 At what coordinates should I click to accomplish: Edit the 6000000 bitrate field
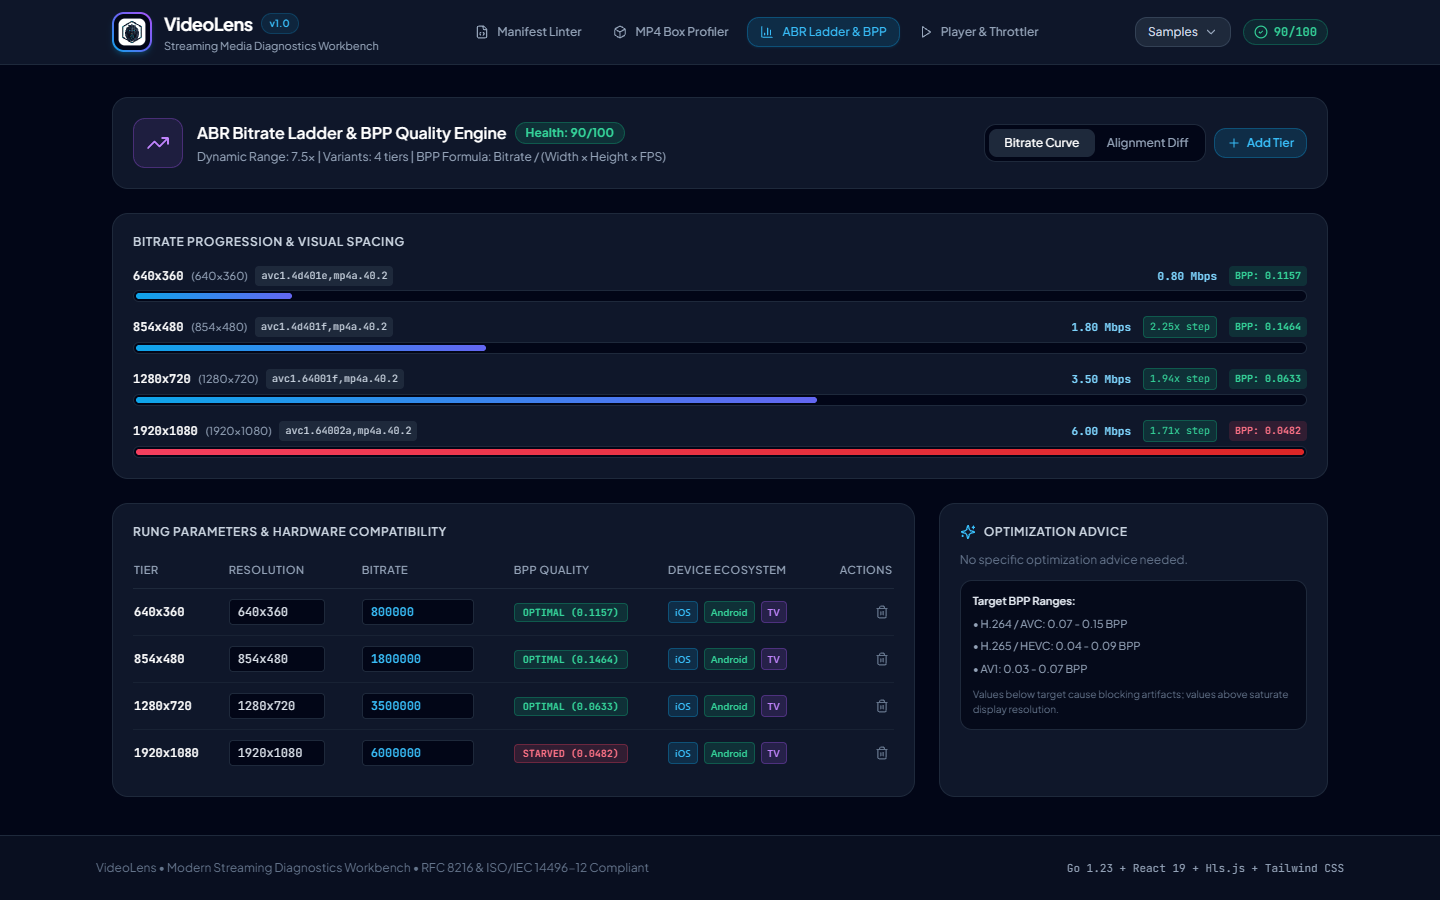[418, 753]
